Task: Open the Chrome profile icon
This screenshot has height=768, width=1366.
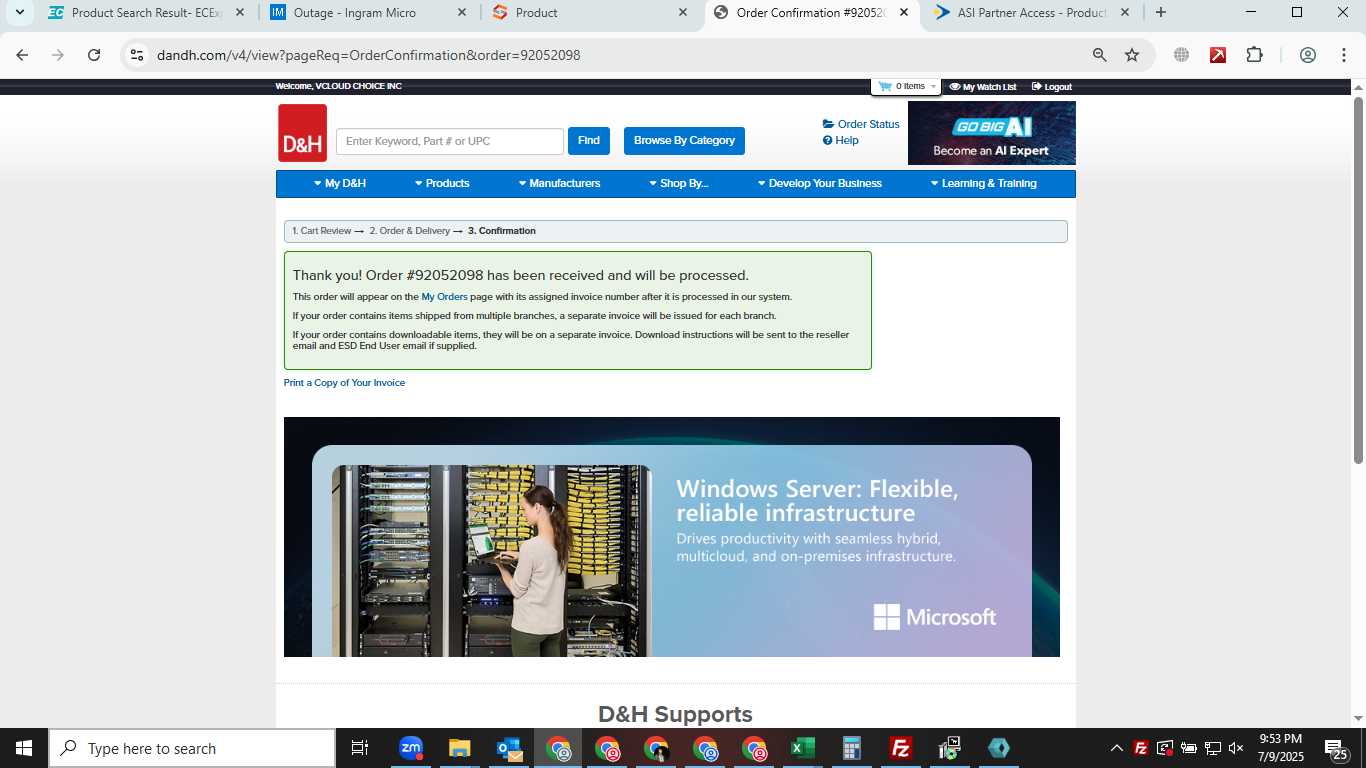Action: click(x=1308, y=55)
